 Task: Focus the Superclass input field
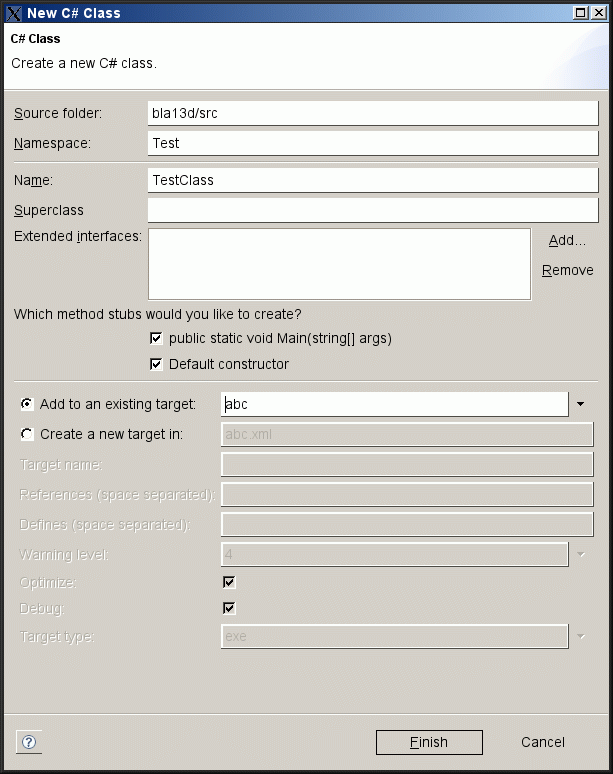pos(372,210)
